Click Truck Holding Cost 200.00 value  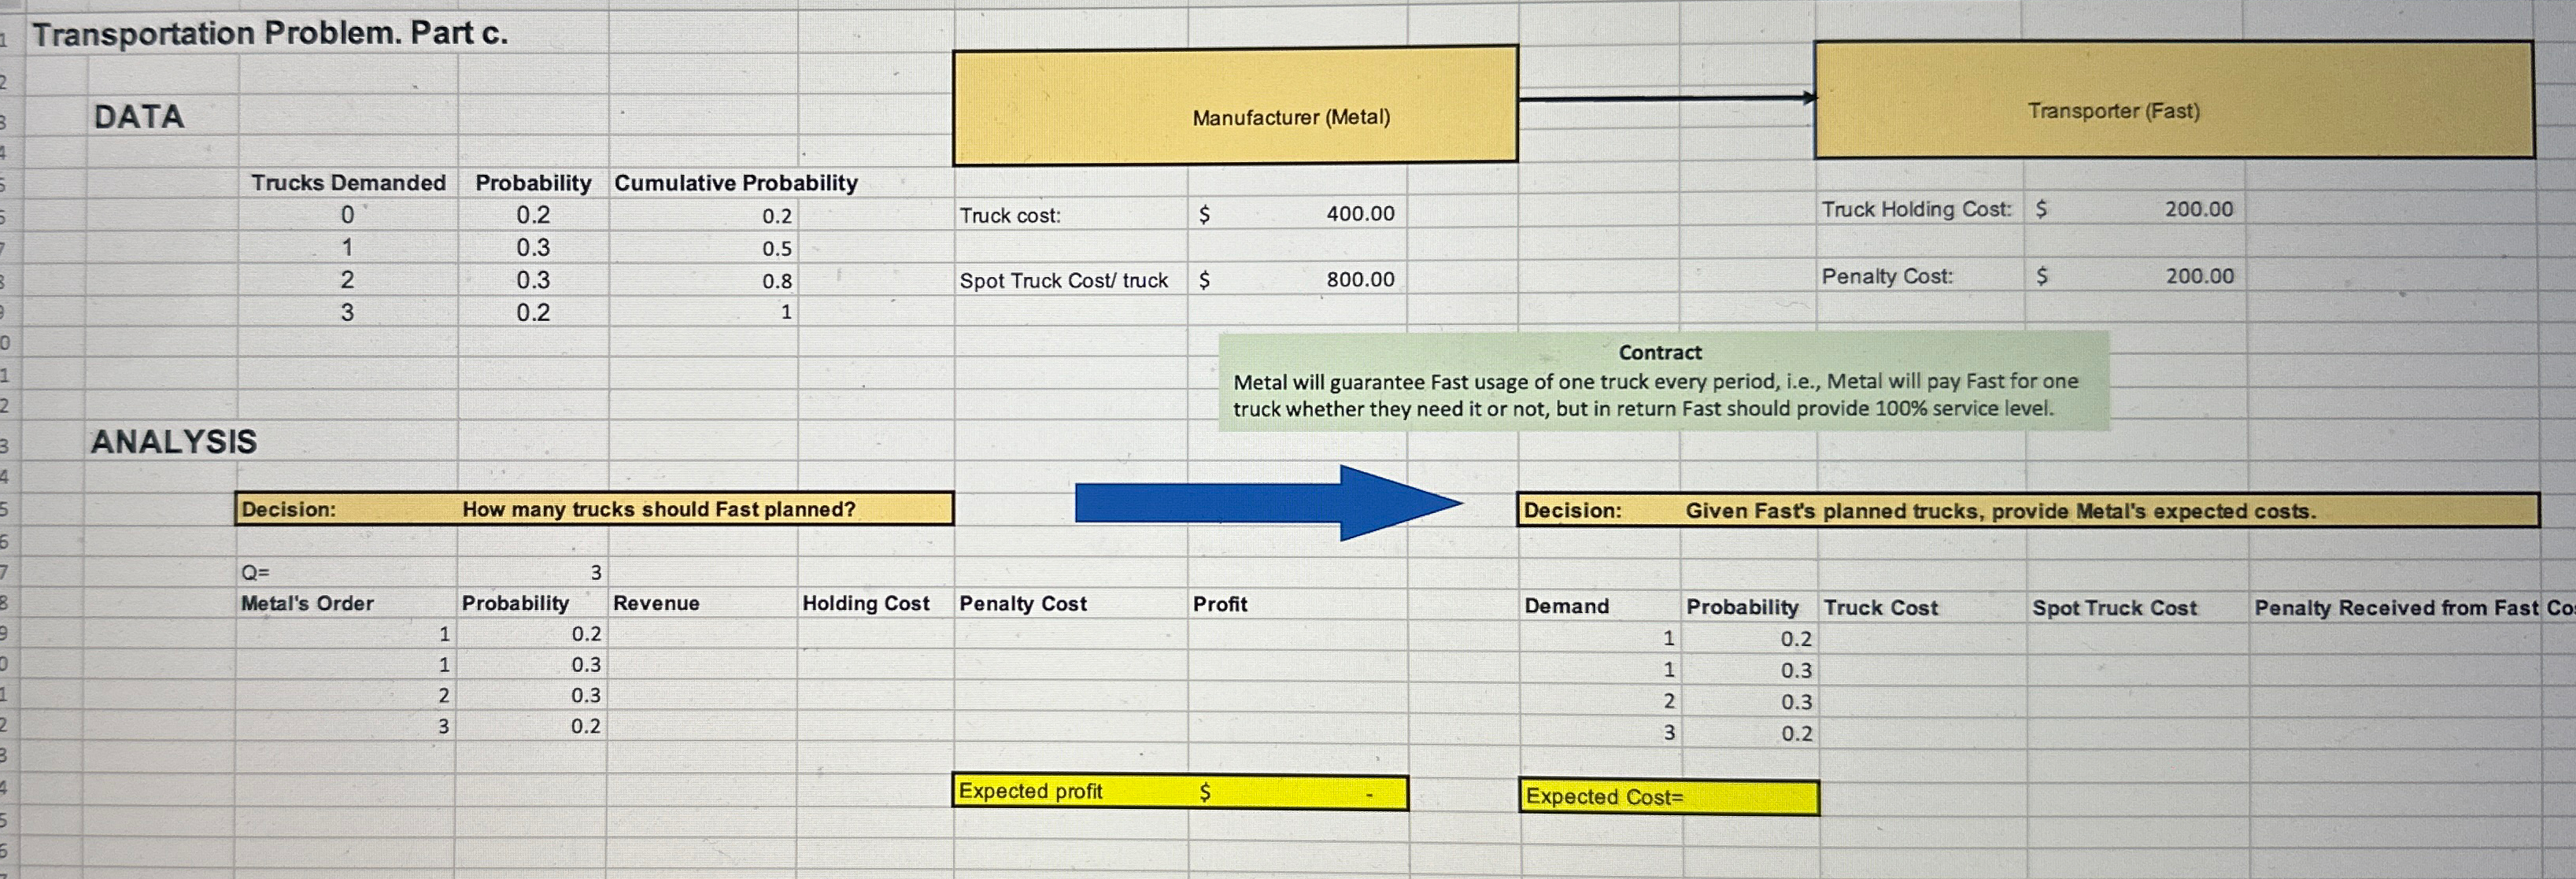2198,210
